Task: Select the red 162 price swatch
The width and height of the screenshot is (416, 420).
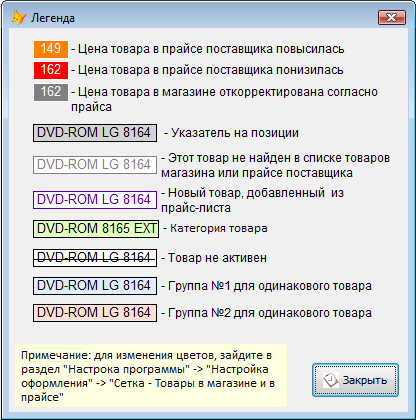Action: tap(51, 70)
